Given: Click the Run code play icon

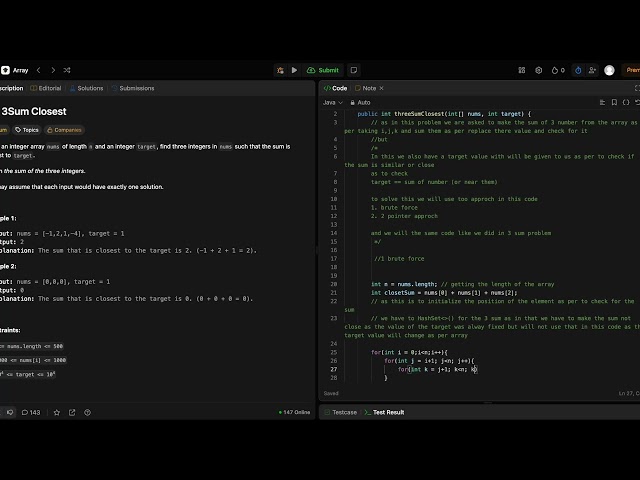Looking at the screenshot, I should pos(294,70).
